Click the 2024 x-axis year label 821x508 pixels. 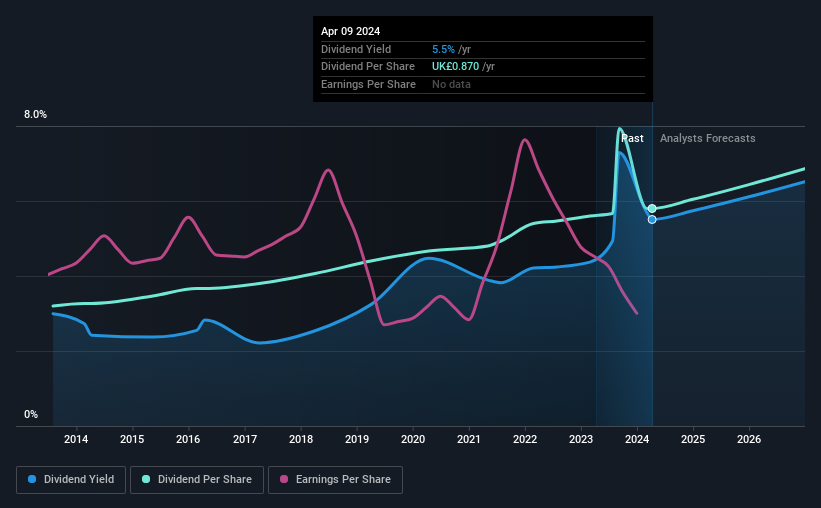coord(637,439)
